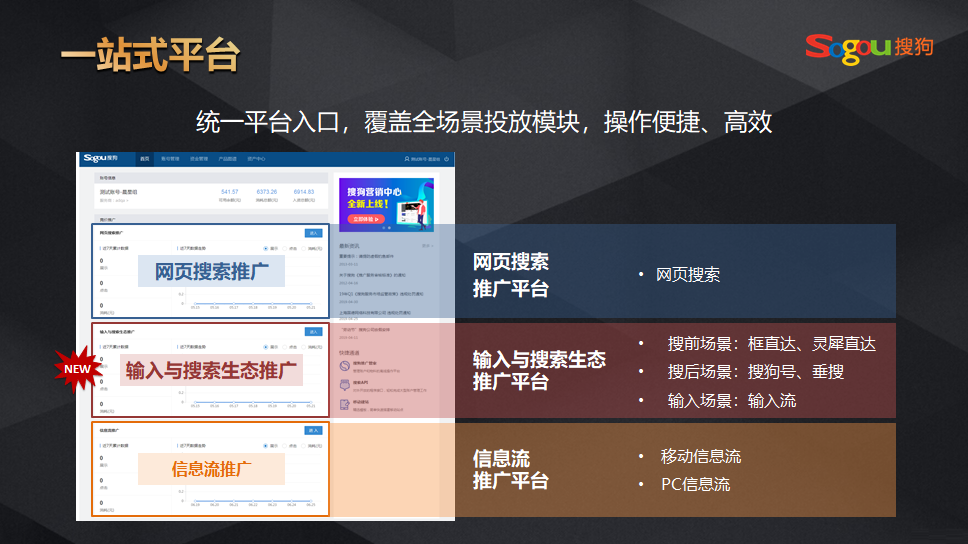Click the large 信息流推广 overlay label
Image resolution: width=968 pixels, height=544 pixels.
(x=211, y=469)
